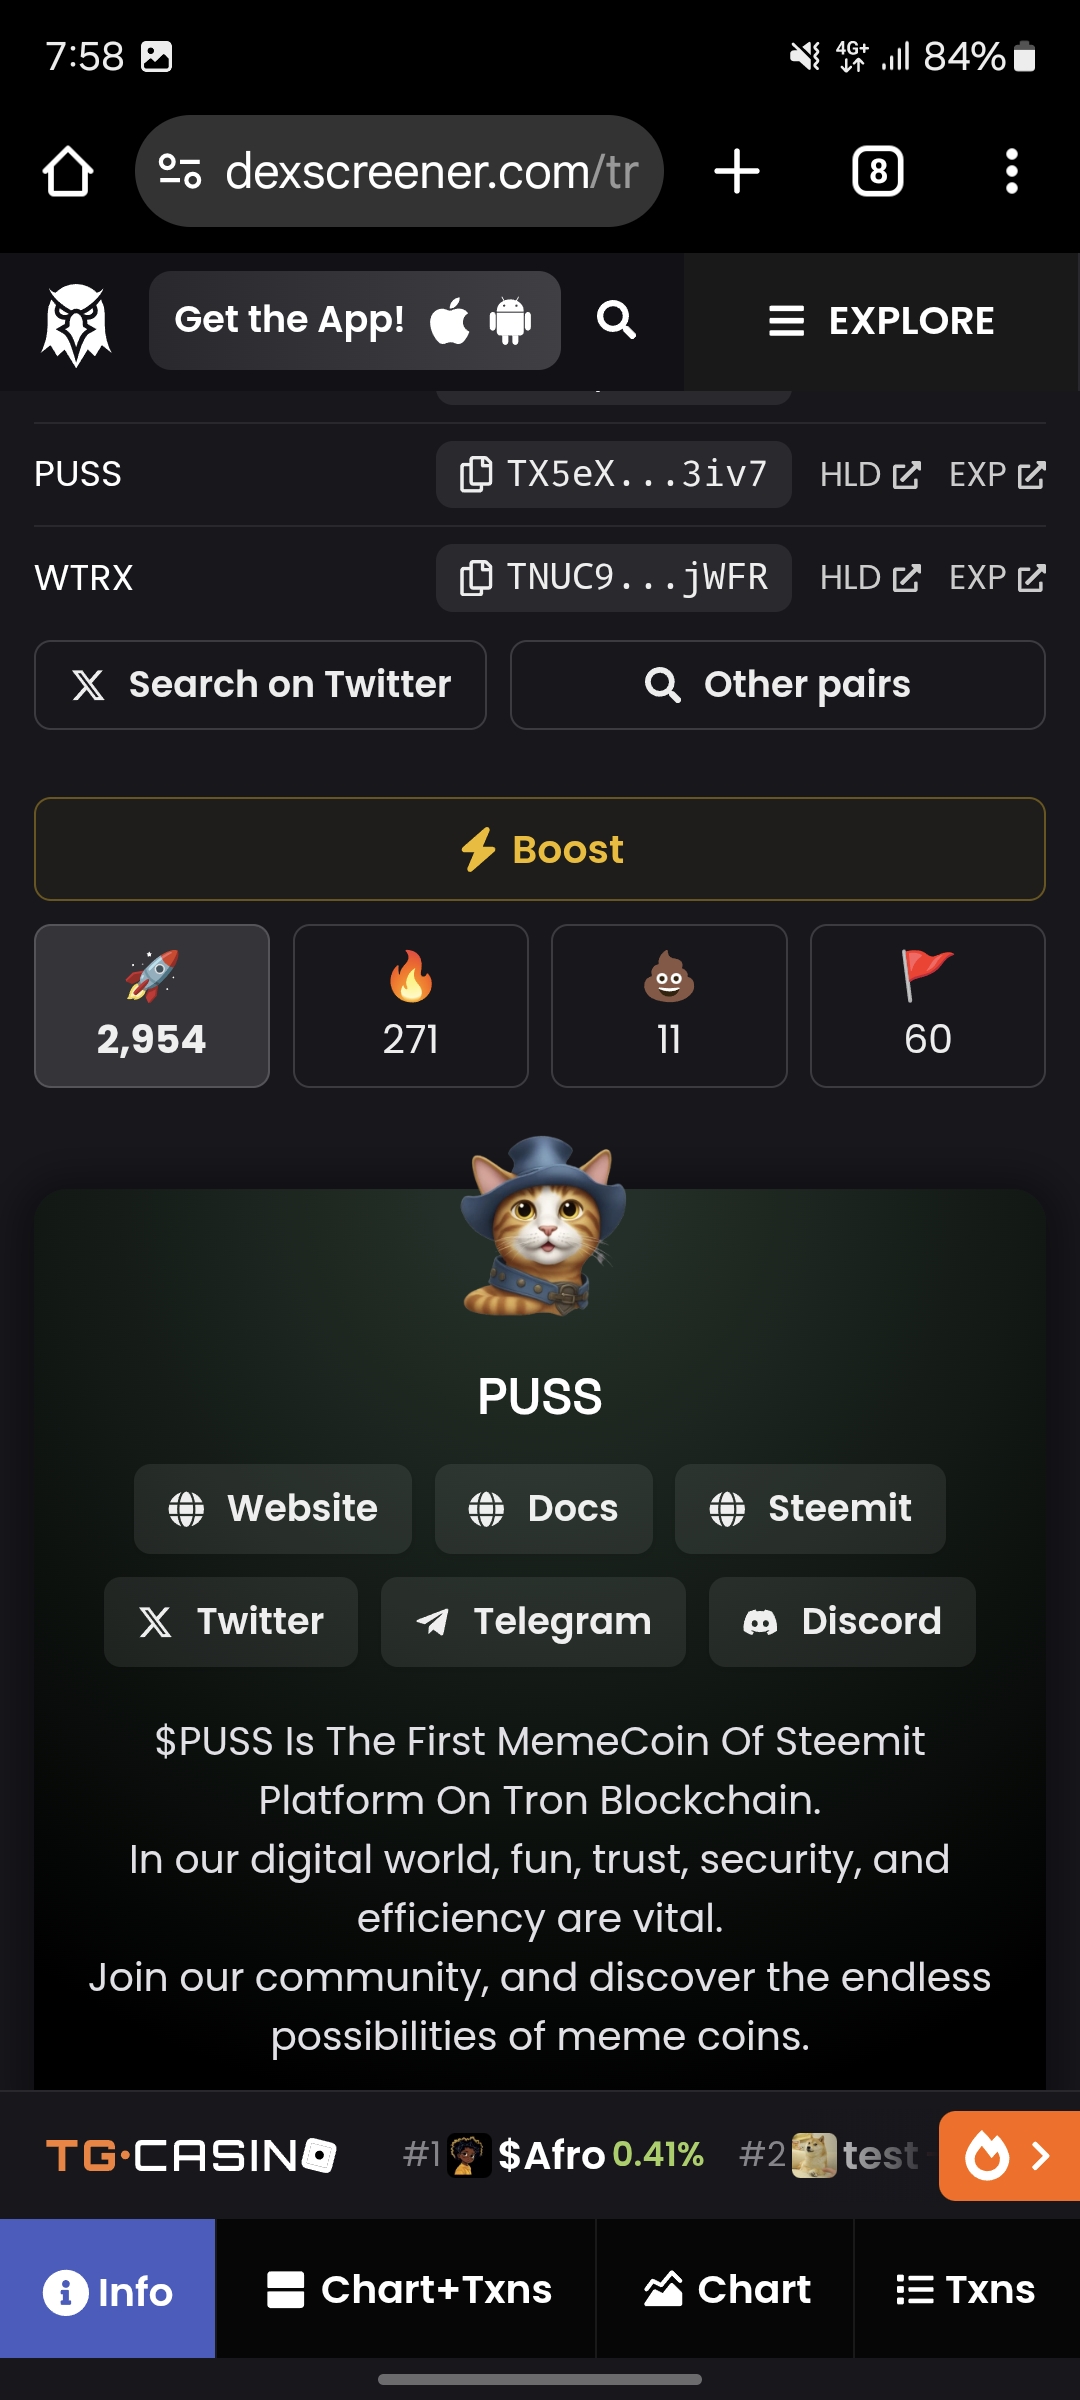The width and height of the screenshot is (1080, 2400).
Task: Copy the WTRX address TNUC9...jWFR
Action: pyautogui.click(x=613, y=578)
